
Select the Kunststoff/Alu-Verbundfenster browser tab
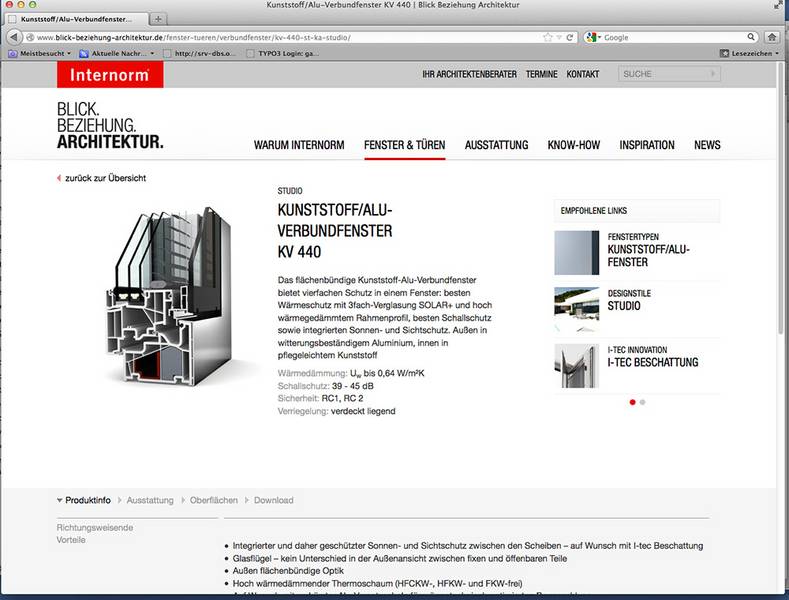point(76,19)
